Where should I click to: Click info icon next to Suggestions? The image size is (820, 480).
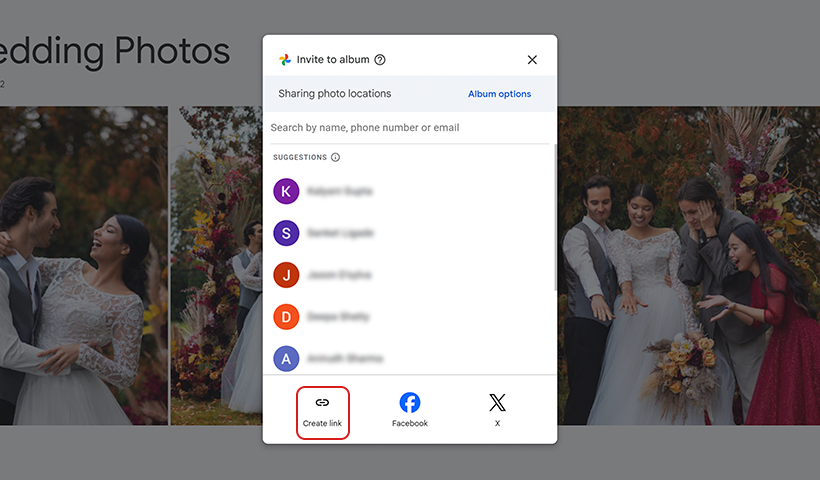[x=335, y=157]
